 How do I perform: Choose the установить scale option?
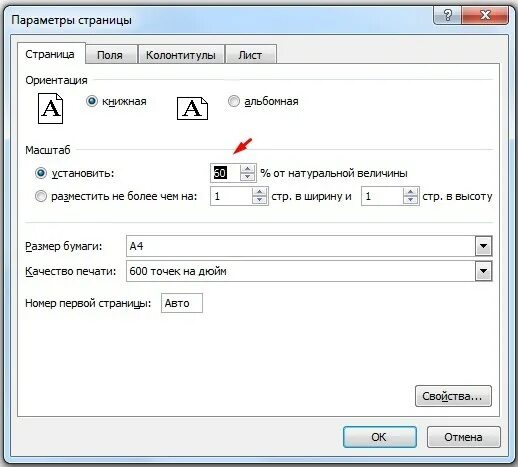41,173
